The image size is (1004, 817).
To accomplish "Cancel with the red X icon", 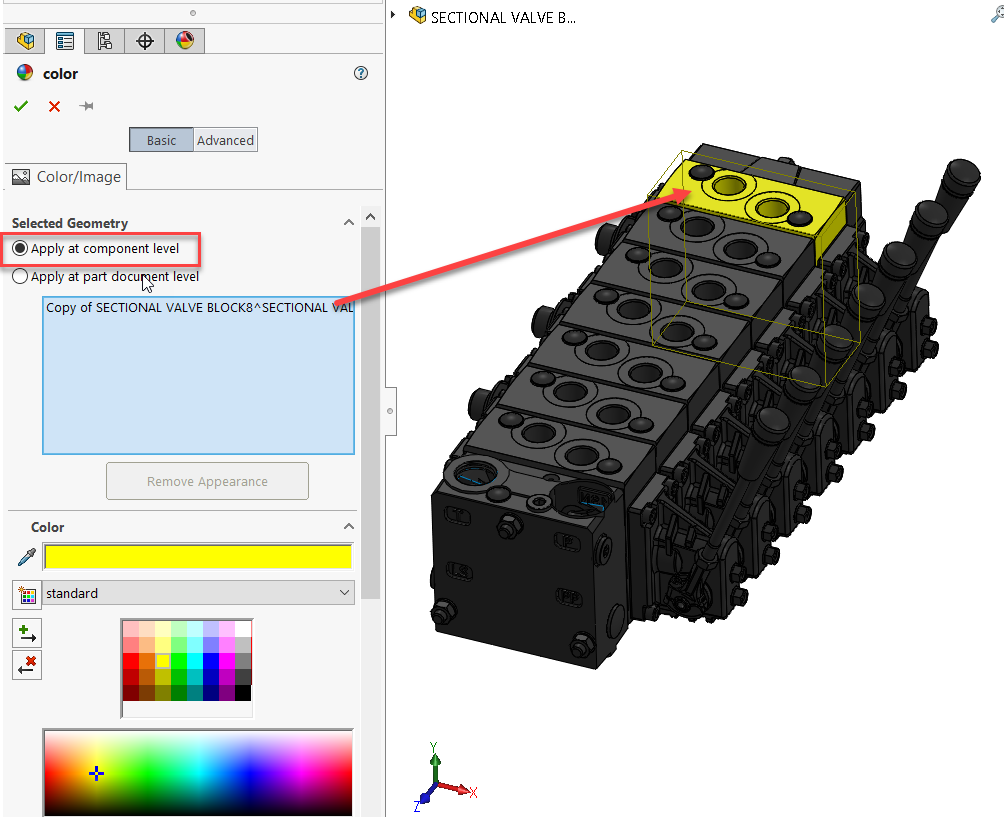I will coord(54,106).
